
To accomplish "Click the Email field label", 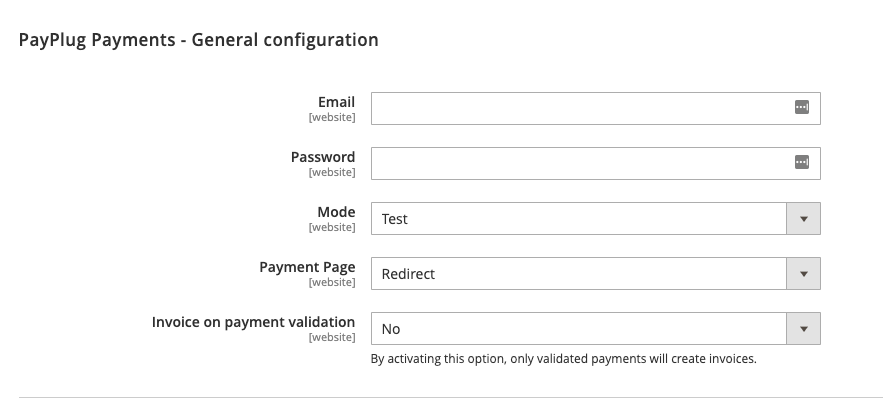I will 336,102.
